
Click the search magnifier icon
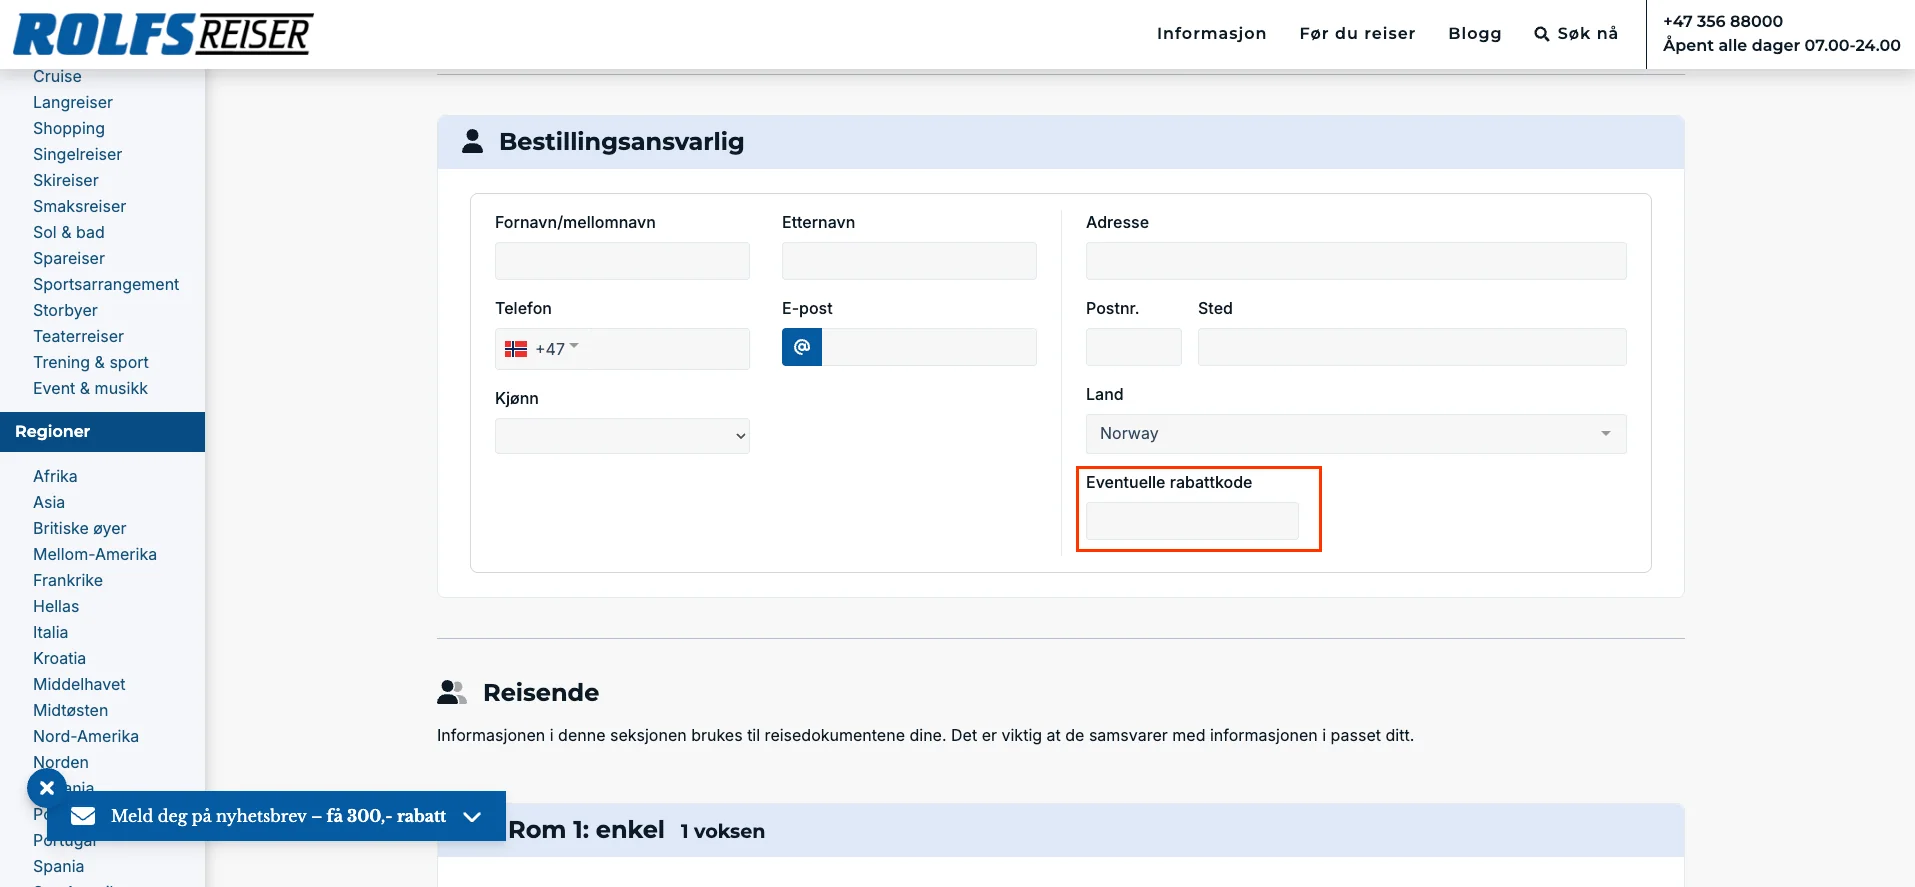point(1541,34)
